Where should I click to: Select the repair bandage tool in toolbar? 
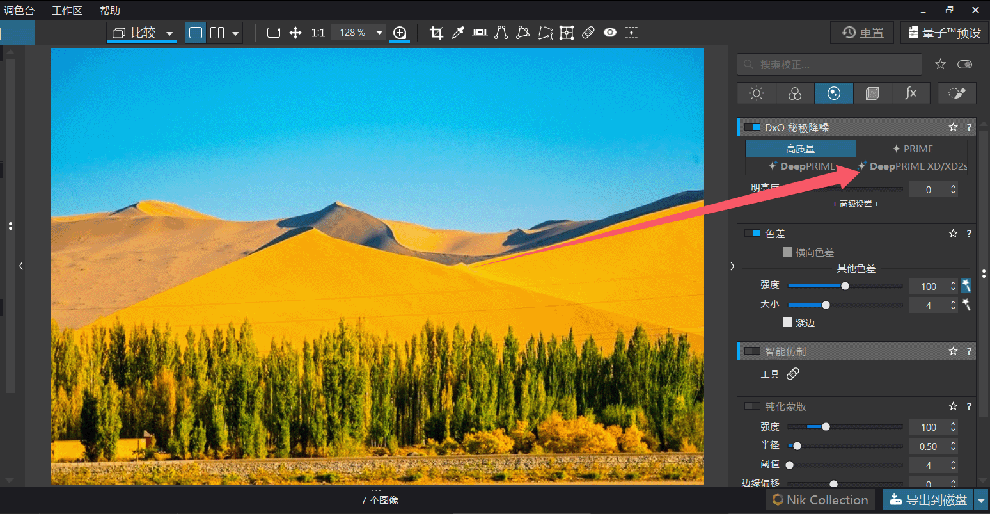coord(588,33)
